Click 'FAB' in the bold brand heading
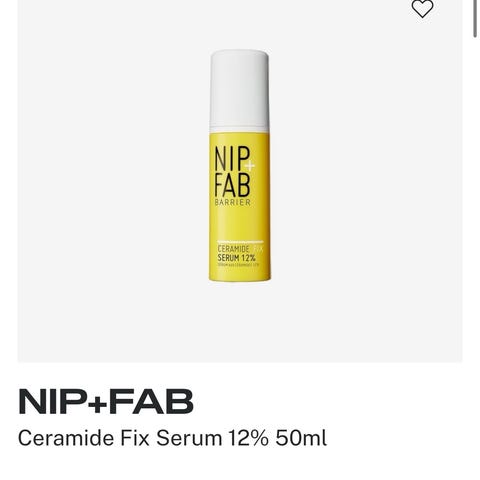Viewport: 480px width, 480px height. tap(152, 402)
